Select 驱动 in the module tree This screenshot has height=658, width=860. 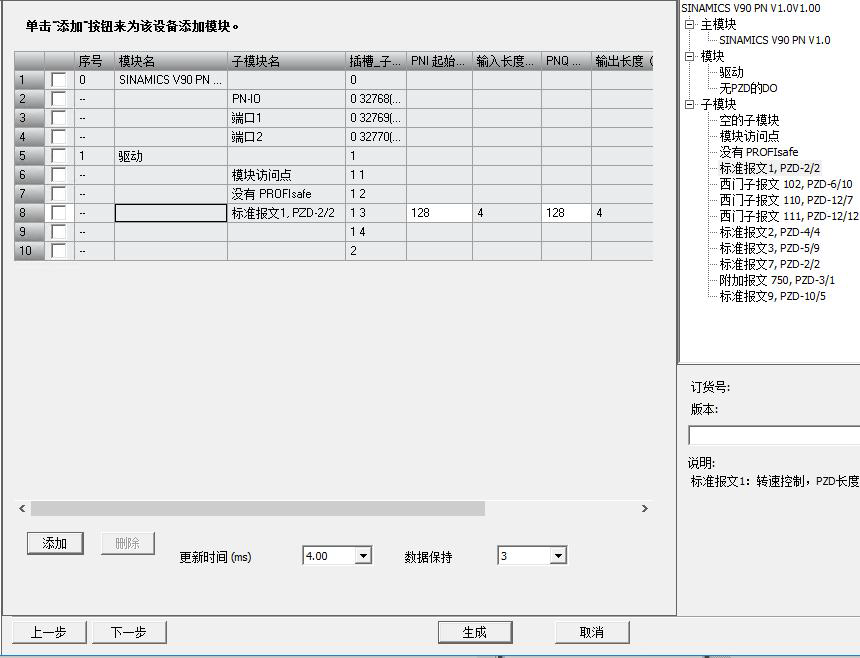pos(732,72)
